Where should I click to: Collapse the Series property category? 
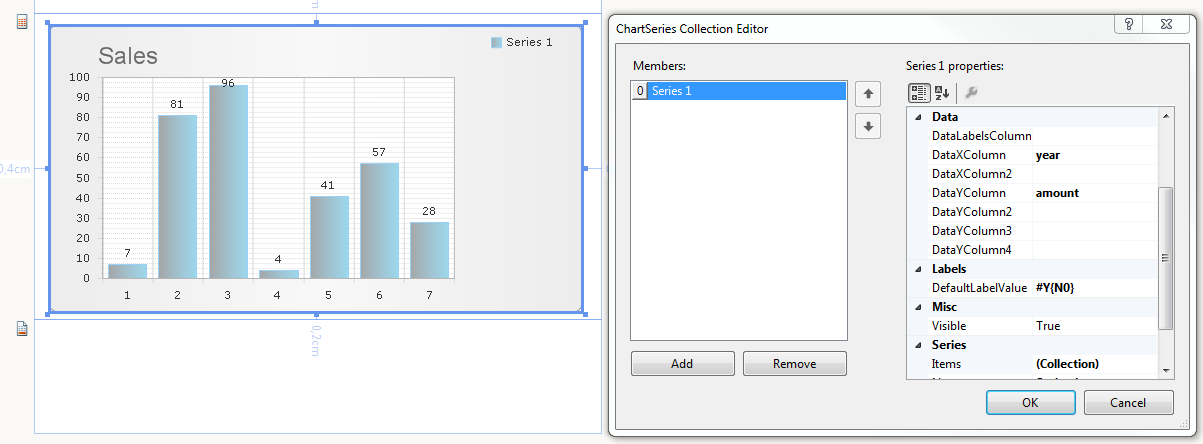click(x=916, y=345)
